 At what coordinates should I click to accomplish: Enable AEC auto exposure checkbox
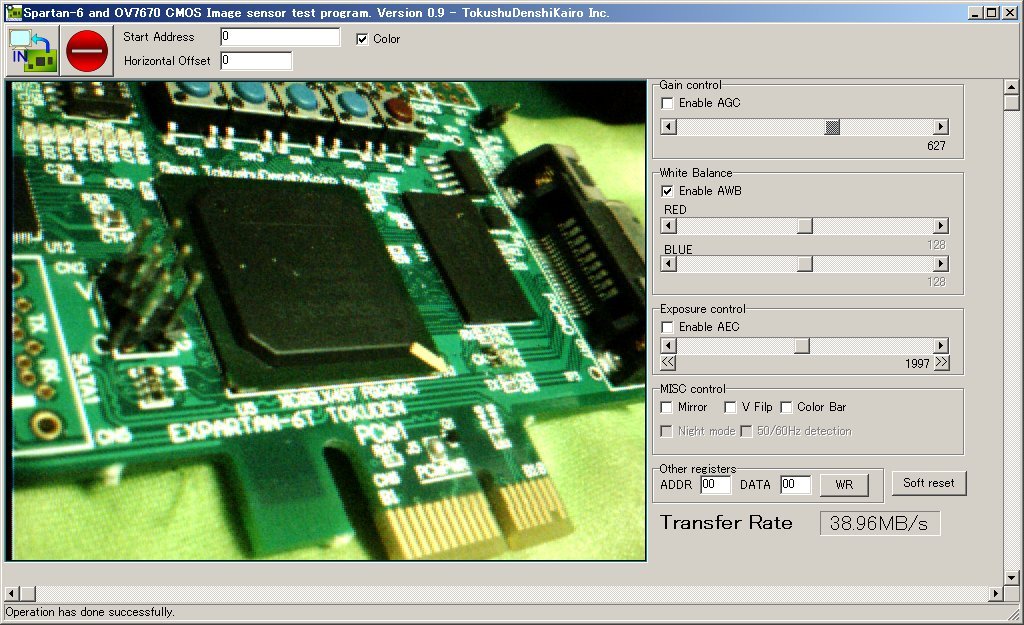[667, 327]
